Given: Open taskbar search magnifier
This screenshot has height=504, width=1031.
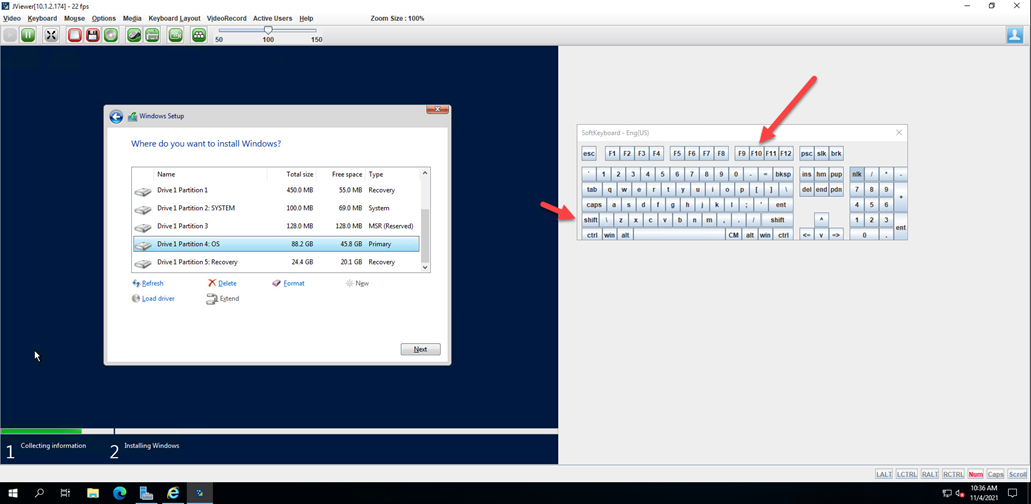Looking at the screenshot, I should pos(39,492).
